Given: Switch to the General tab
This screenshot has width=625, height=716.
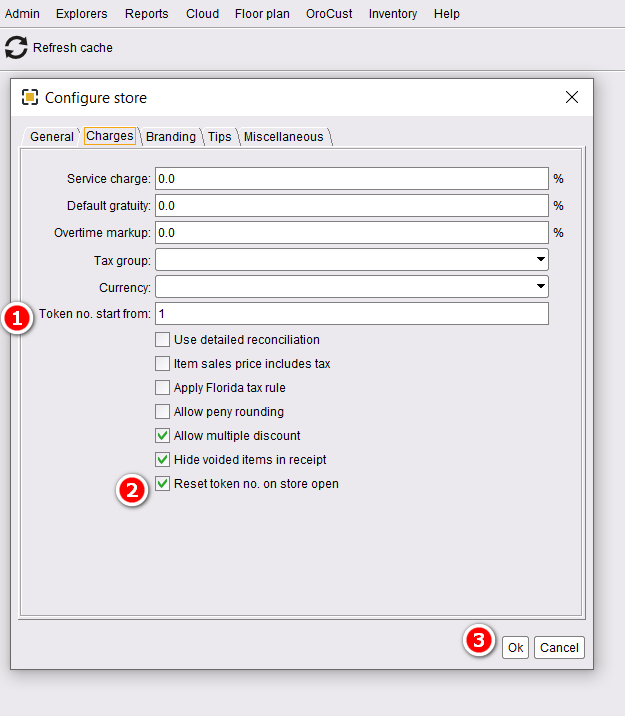Looking at the screenshot, I should click(52, 137).
